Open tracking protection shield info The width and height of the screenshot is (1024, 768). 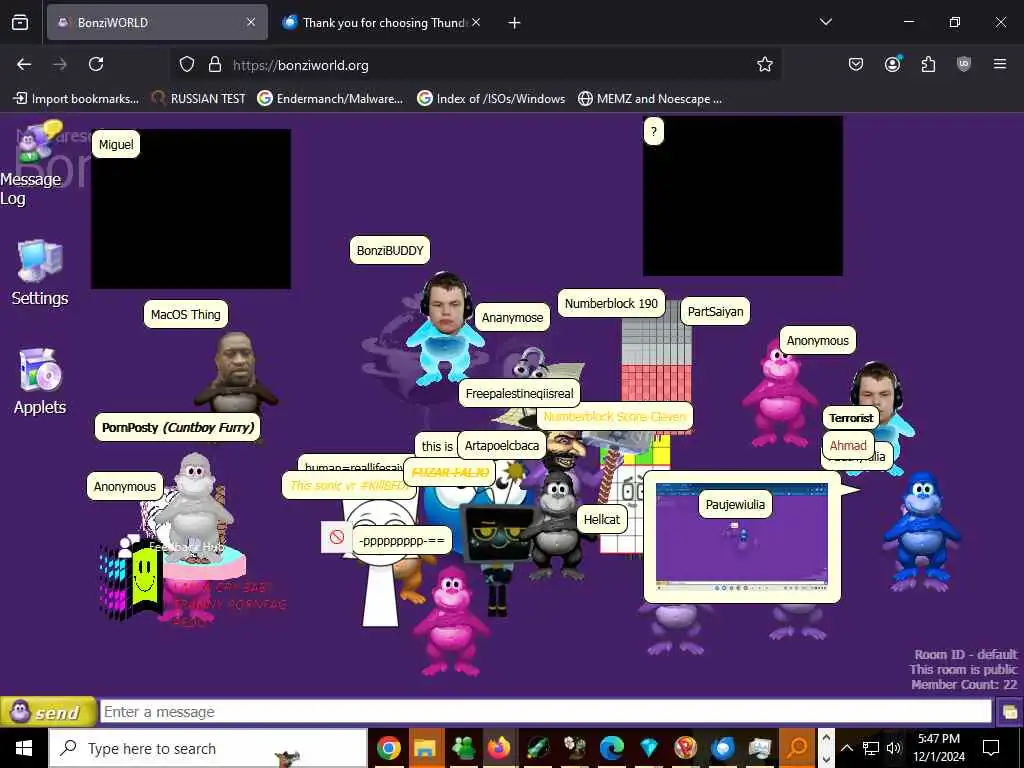187,65
